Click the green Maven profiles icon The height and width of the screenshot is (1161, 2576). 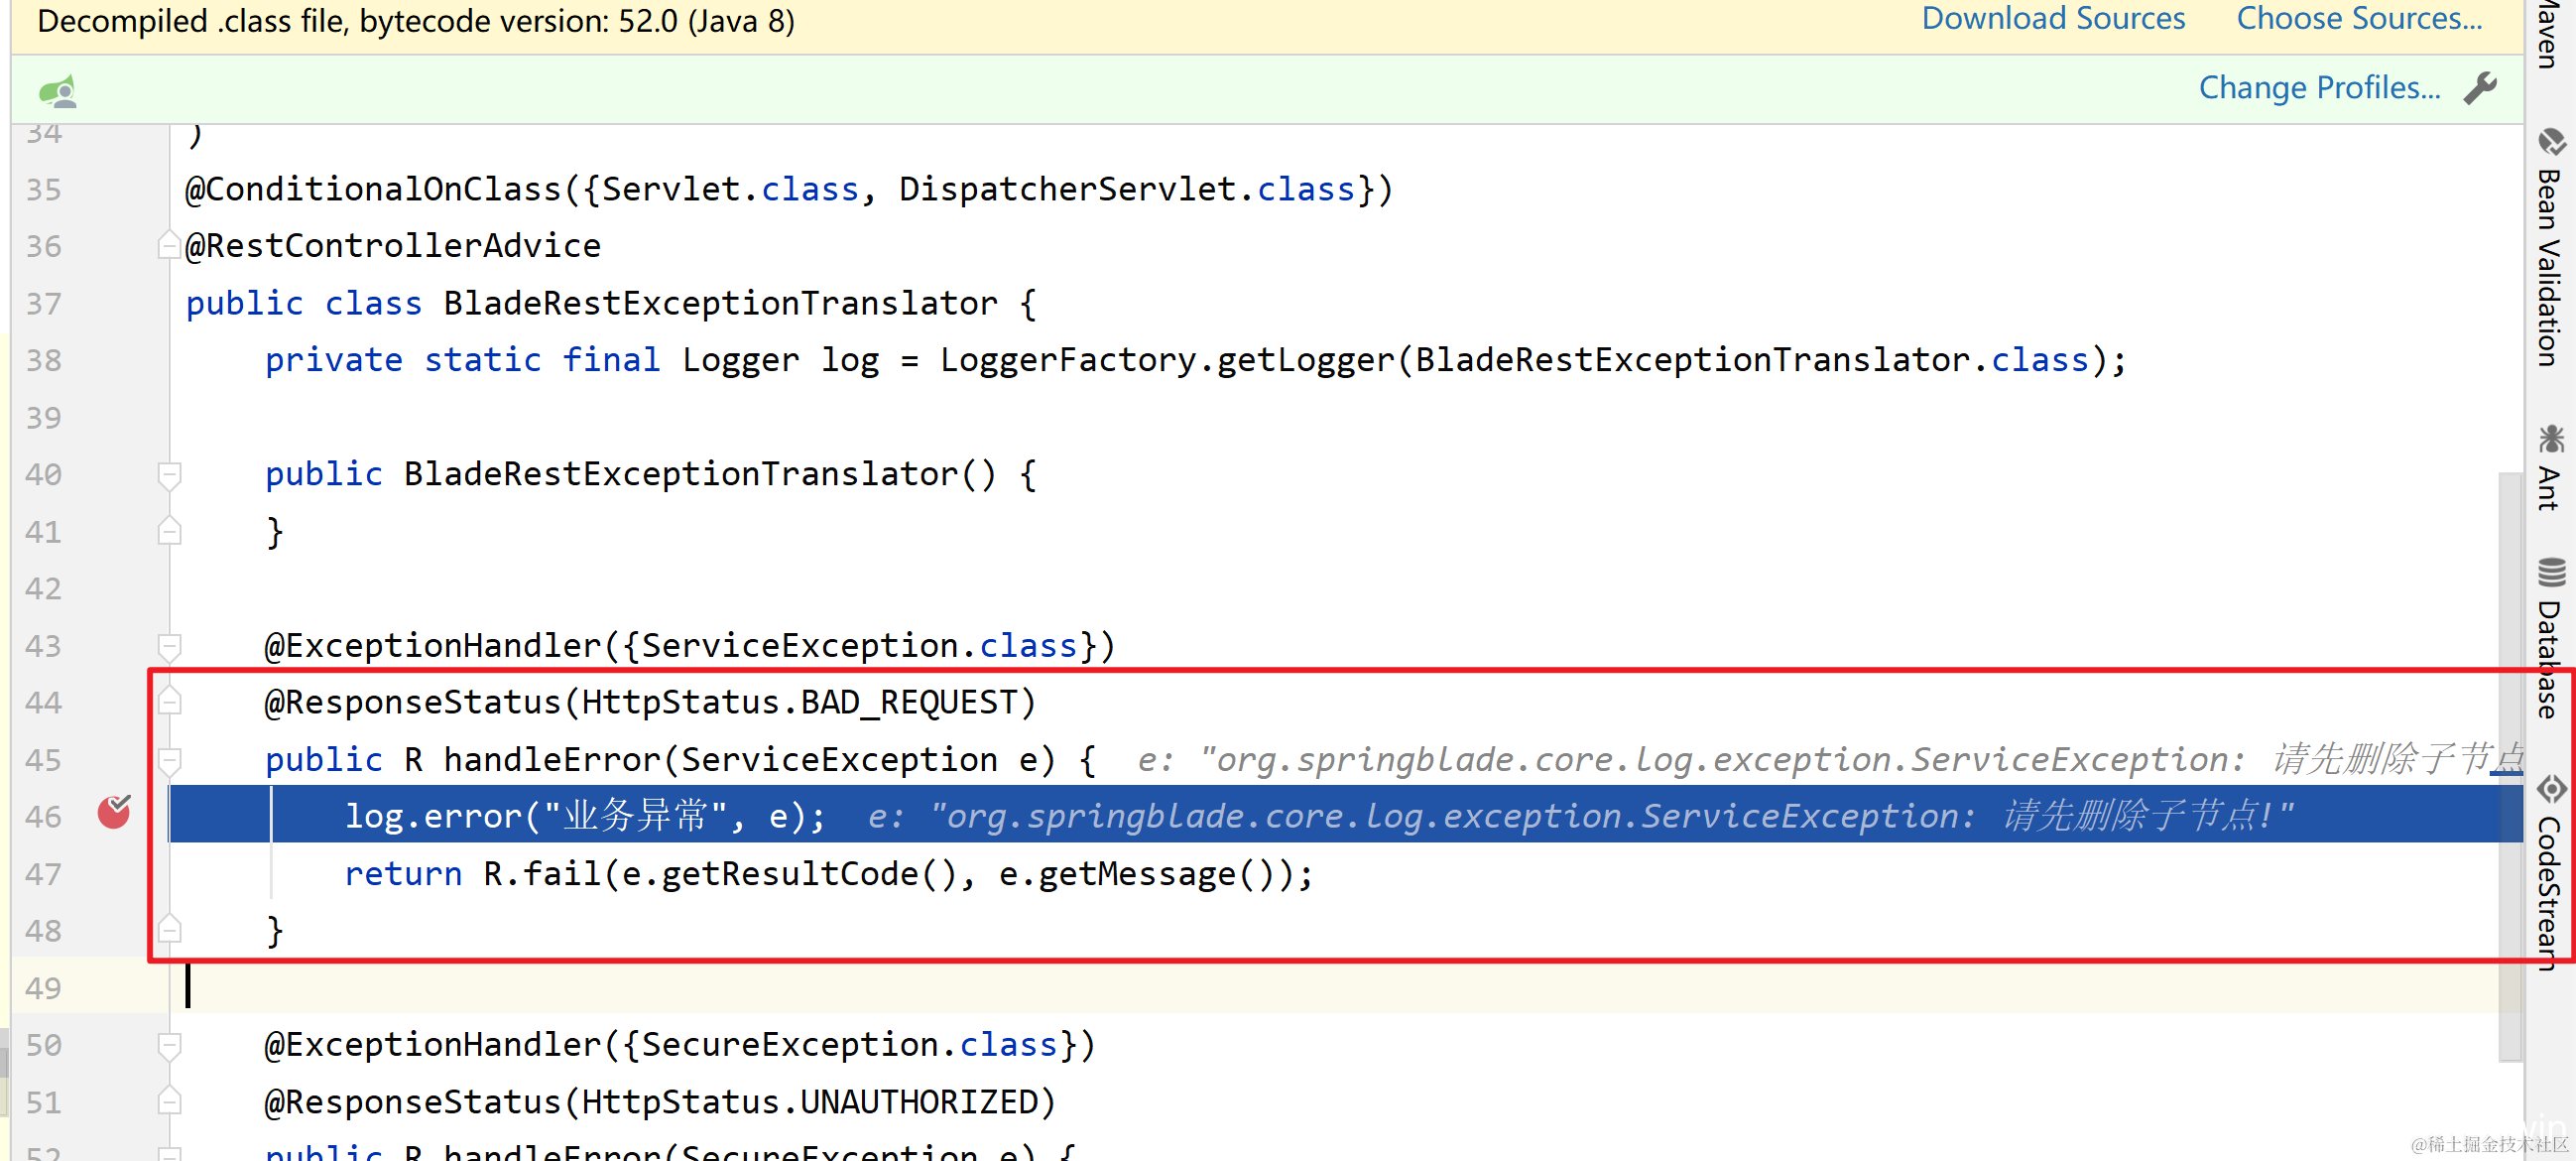58,92
